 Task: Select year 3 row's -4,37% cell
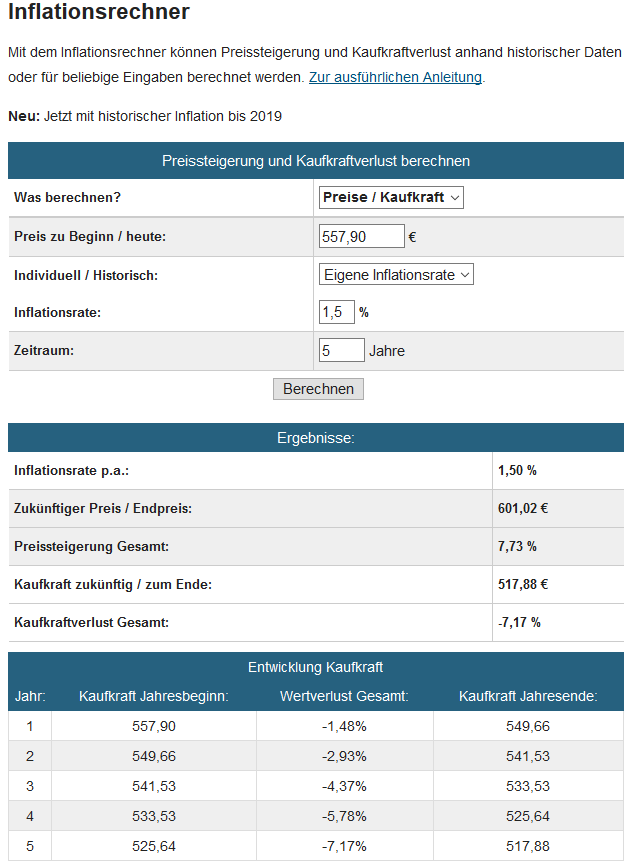pyautogui.click(x=344, y=786)
